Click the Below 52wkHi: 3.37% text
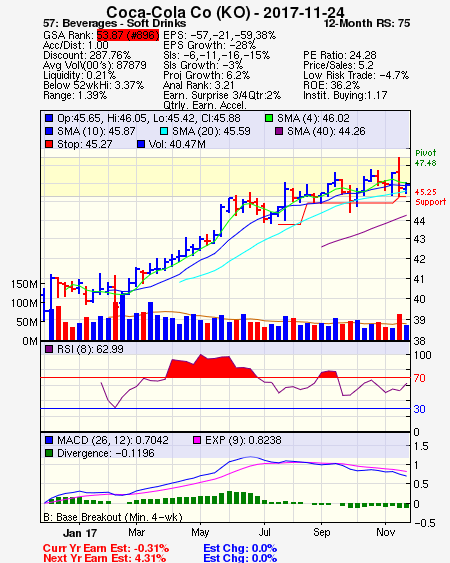 pyautogui.click(x=93, y=85)
